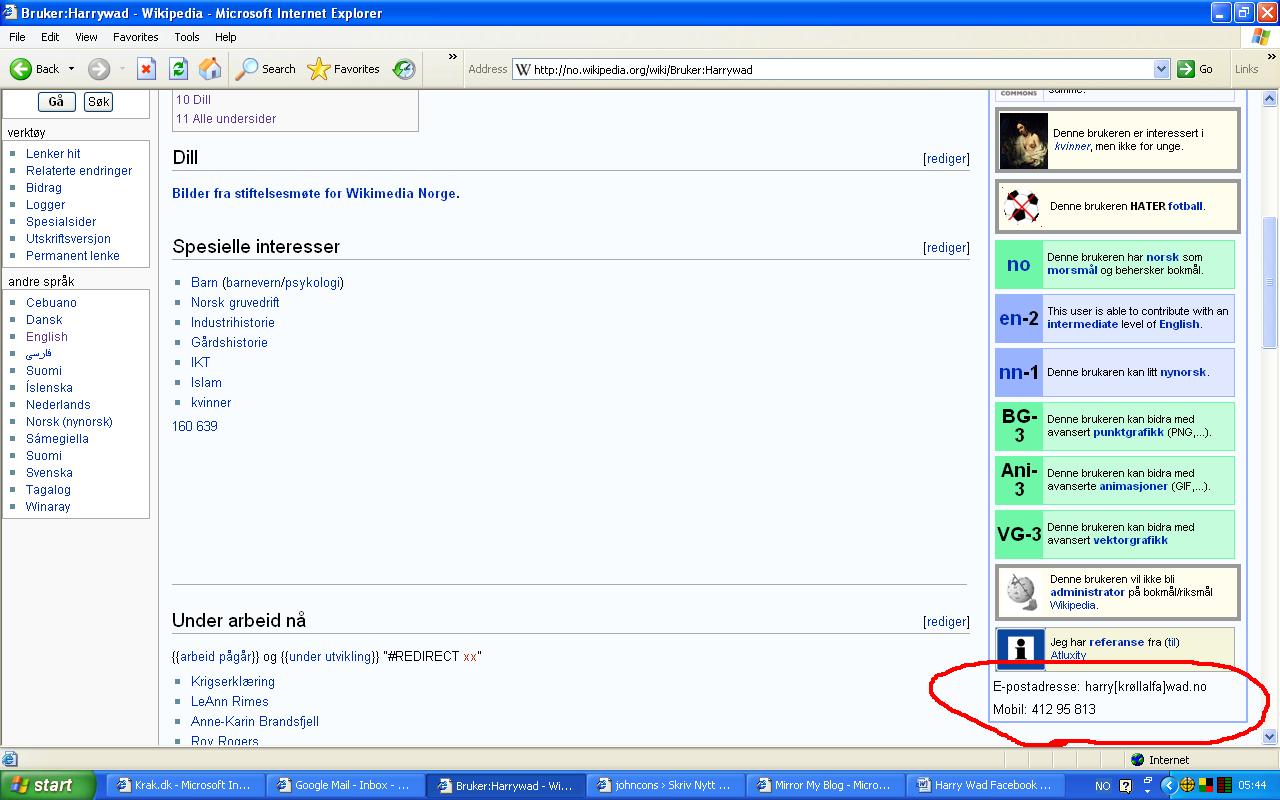Click the Forward navigation arrow icon

point(99,69)
